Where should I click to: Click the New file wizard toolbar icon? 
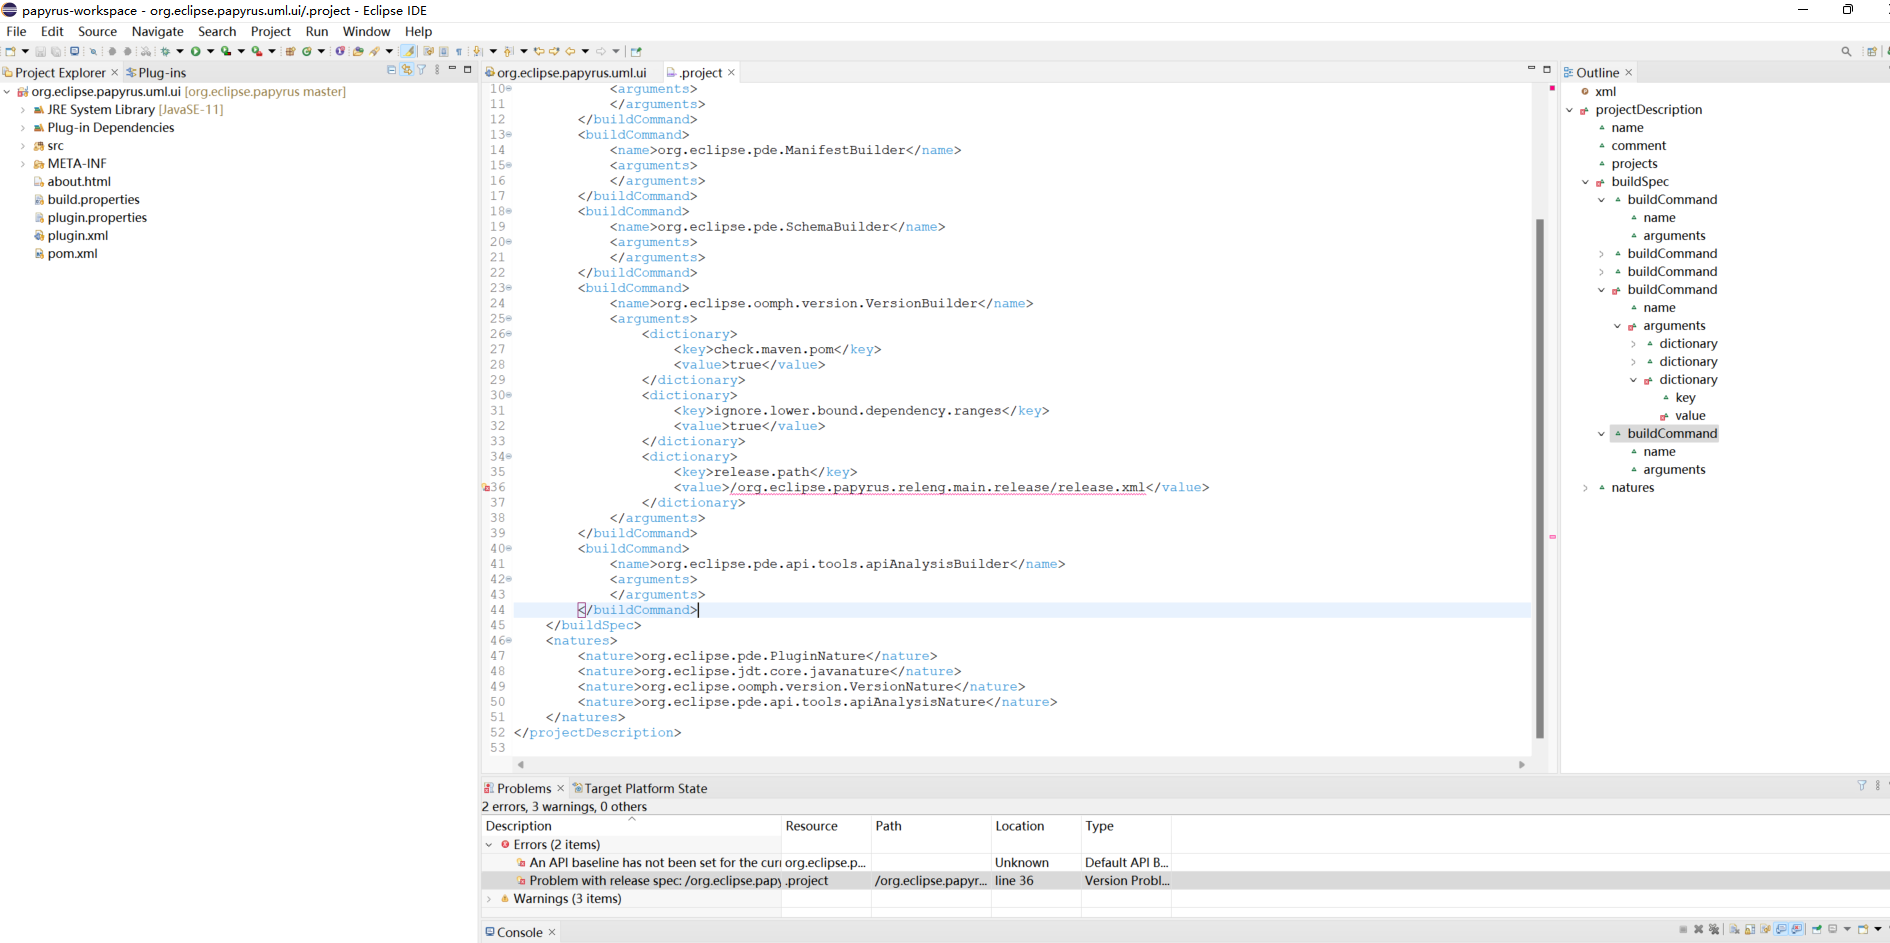pos(10,51)
